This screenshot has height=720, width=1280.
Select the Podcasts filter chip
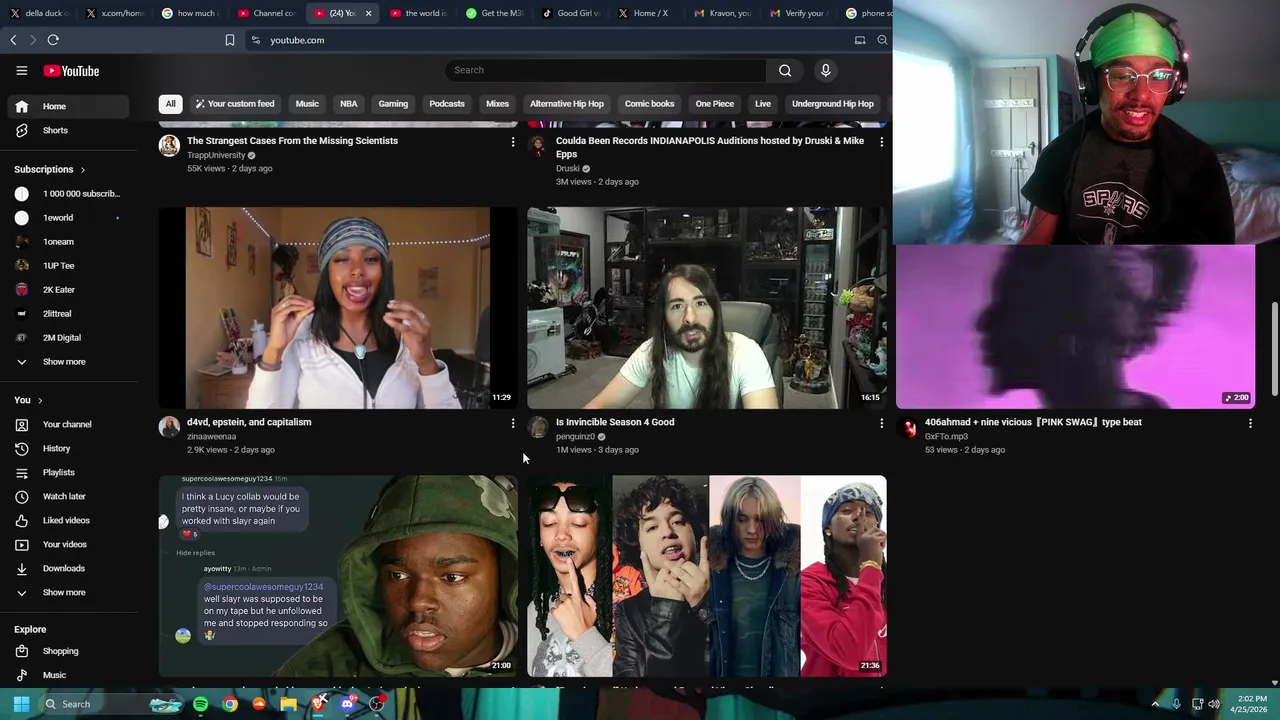click(447, 104)
